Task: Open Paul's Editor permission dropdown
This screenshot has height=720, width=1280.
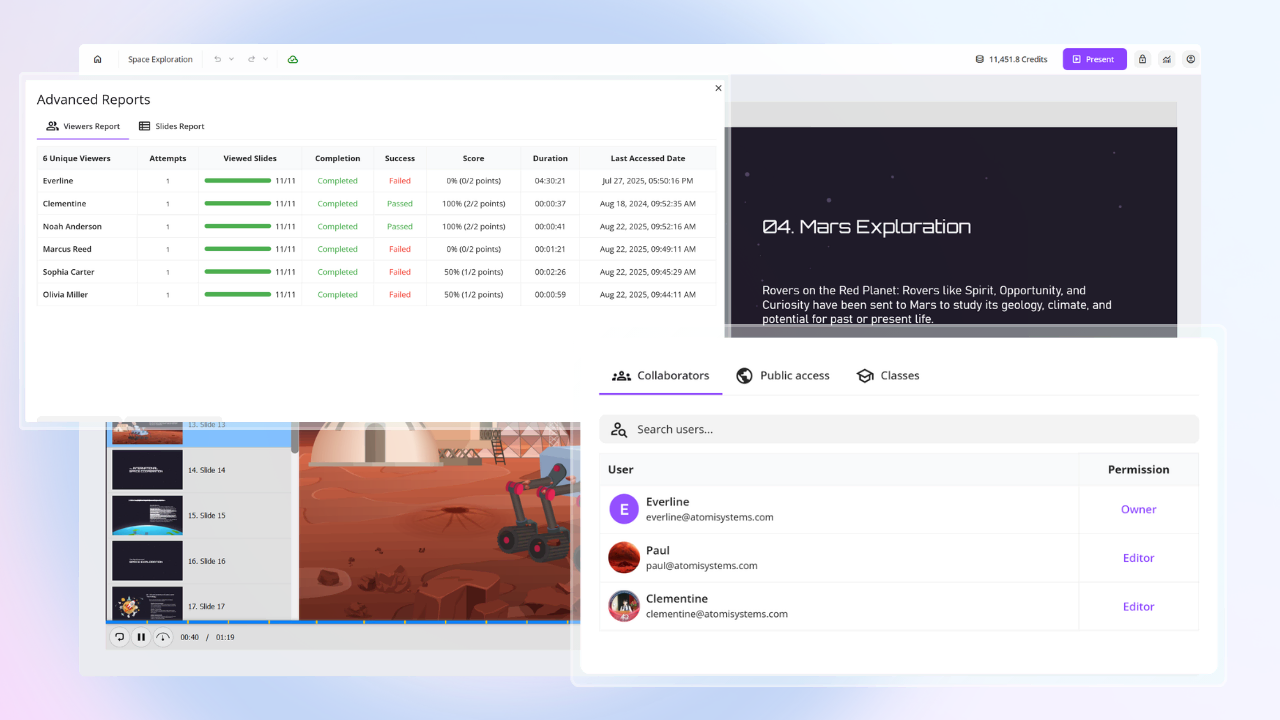Action: [x=1138, y=558]
